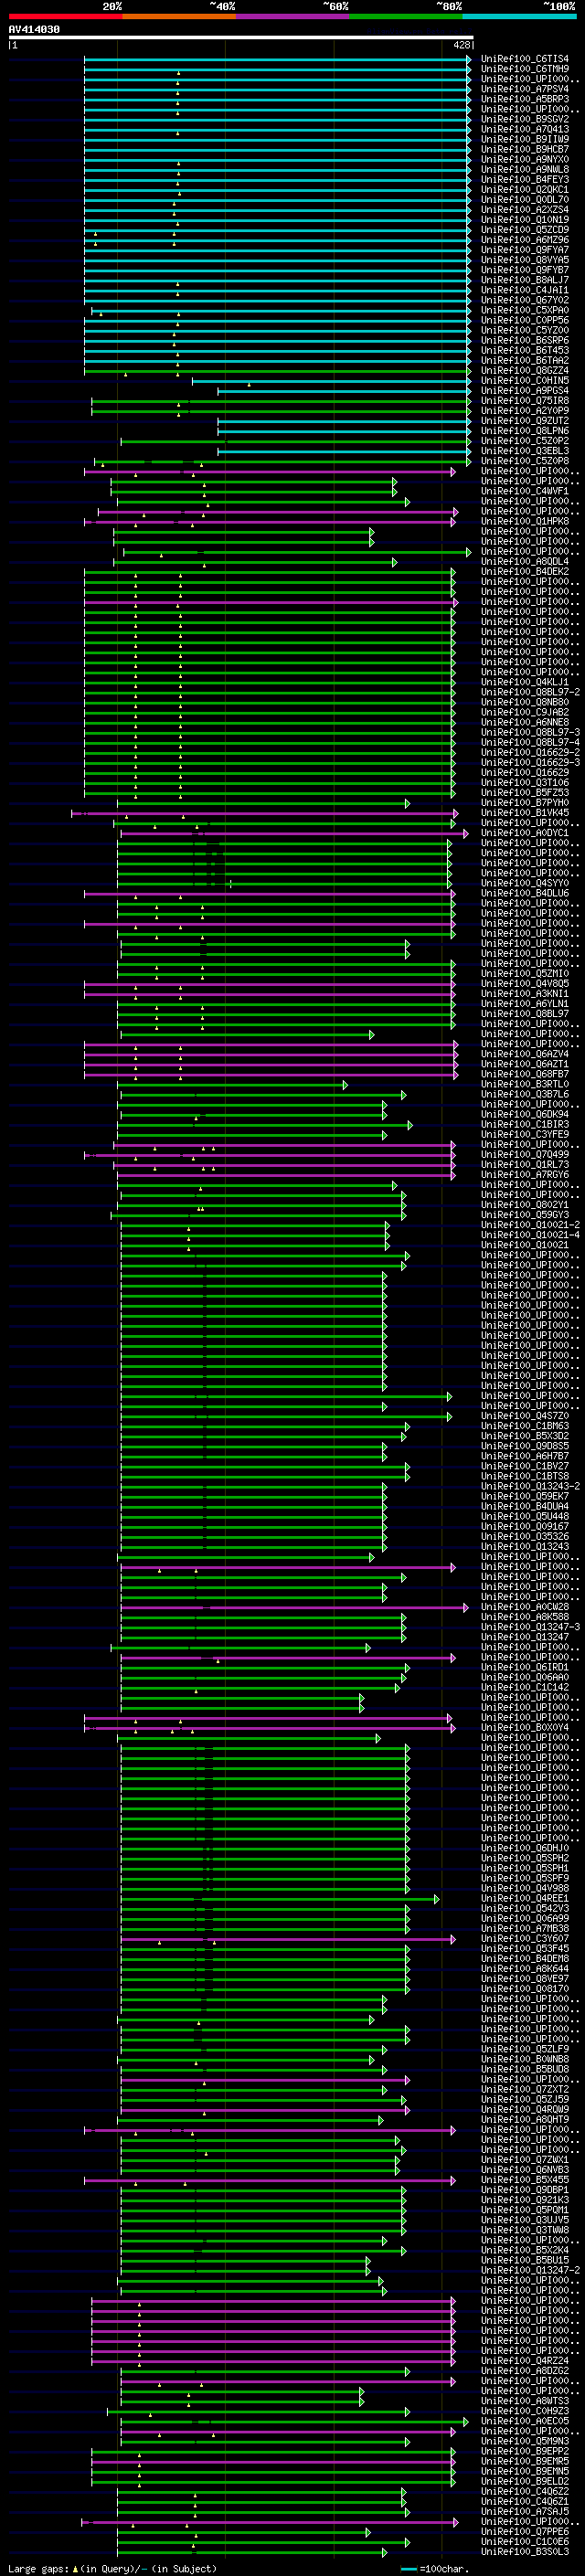Image resolution: width=585 pixels, height=2576 pixels.
Task: Click hit label UniRef100_B9IIW9
Action: tap(525, 139)
